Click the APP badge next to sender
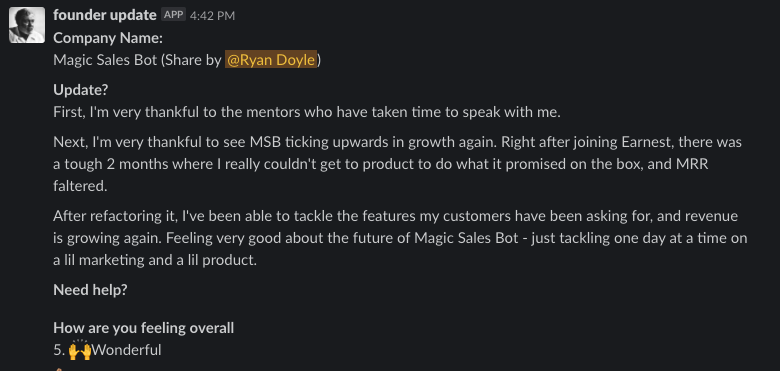The width and height of the screenshot is (780, 371). 173,14
